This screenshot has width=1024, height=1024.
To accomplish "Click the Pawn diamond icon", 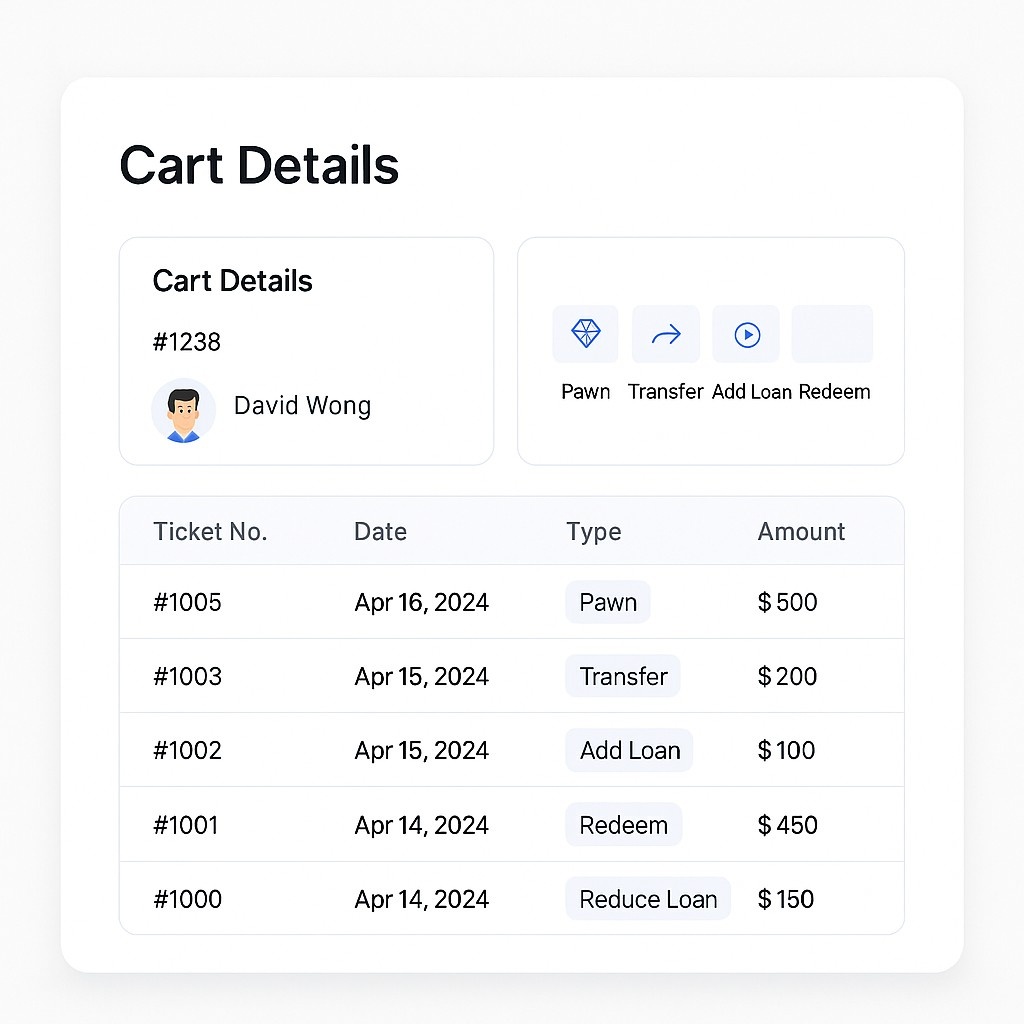I will point(585,334).
